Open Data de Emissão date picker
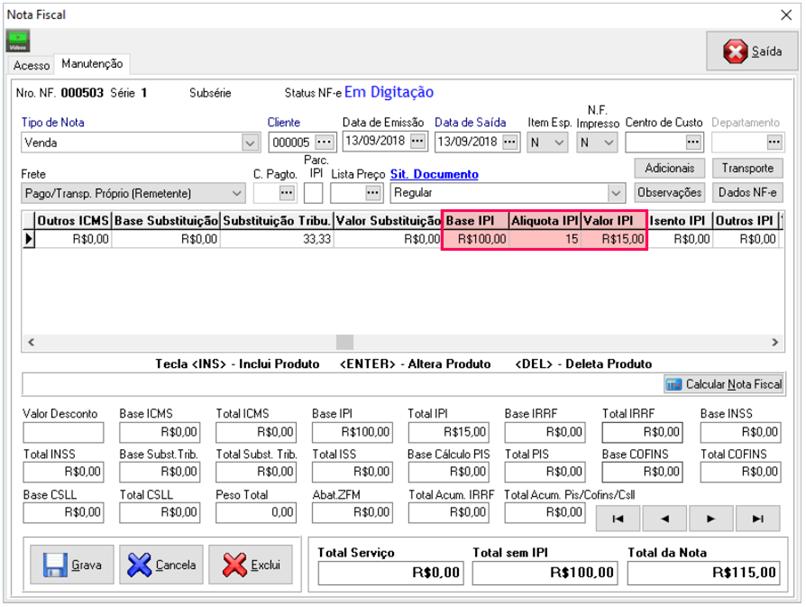 pos(418,142)
